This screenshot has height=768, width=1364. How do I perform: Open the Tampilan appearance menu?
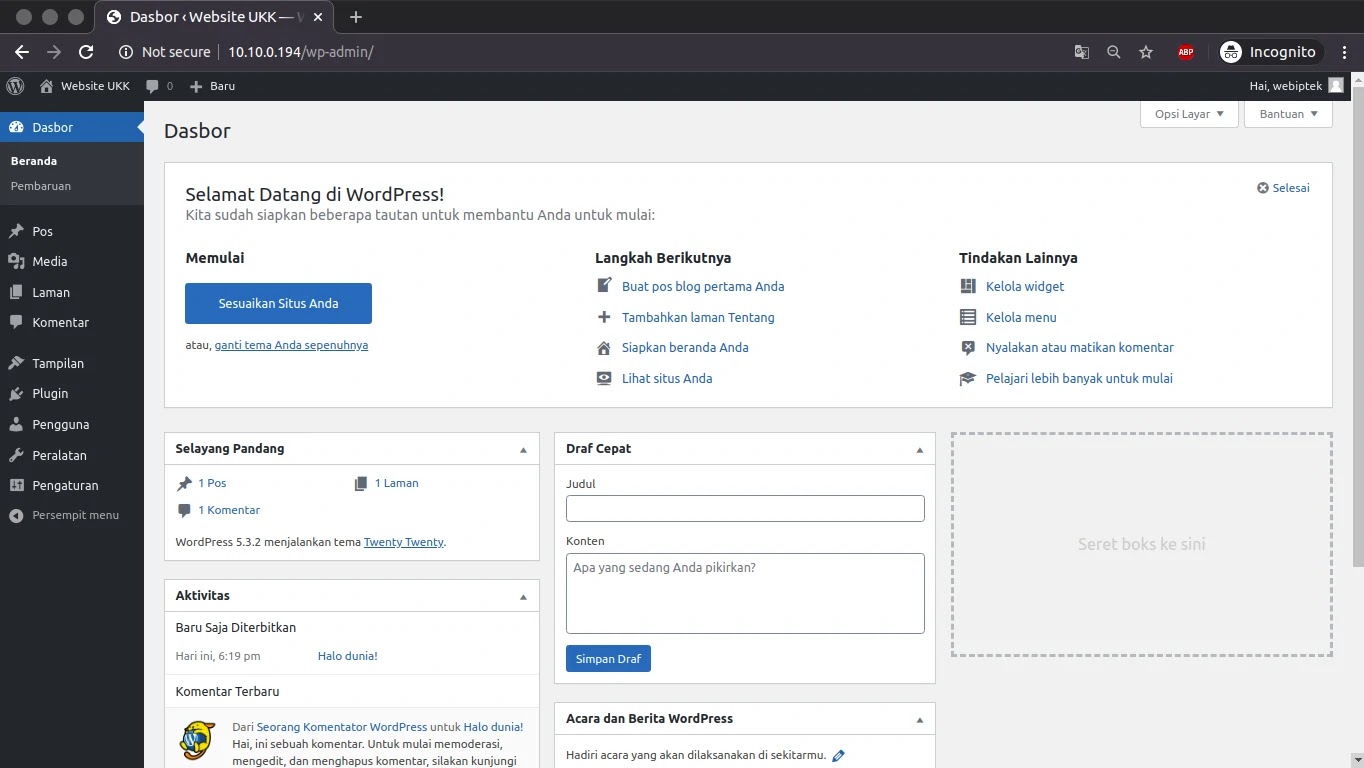tap(72, 363)
